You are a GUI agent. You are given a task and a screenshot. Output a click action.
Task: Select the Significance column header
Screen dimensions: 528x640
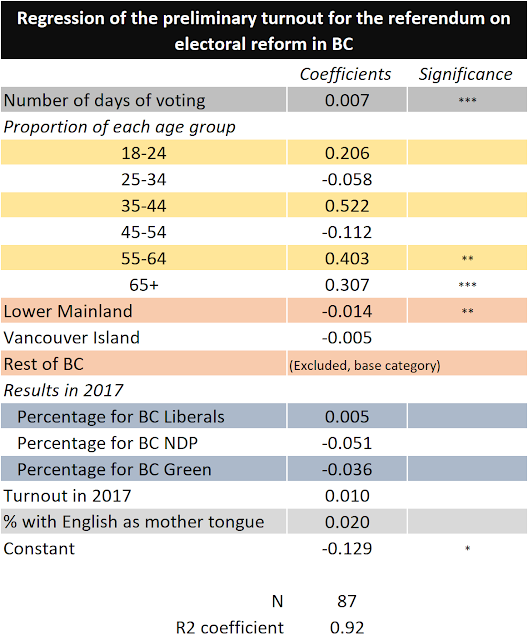(x=466, y=74)
